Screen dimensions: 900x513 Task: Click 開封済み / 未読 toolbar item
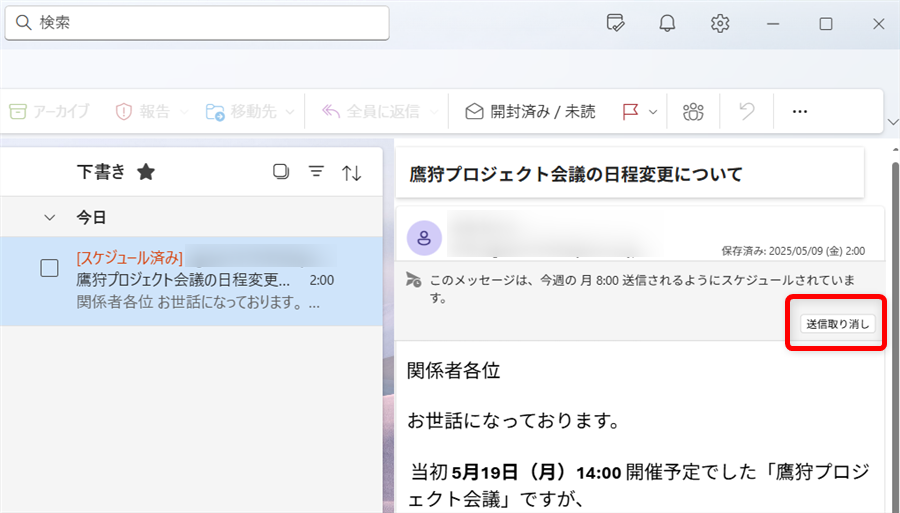530,112
